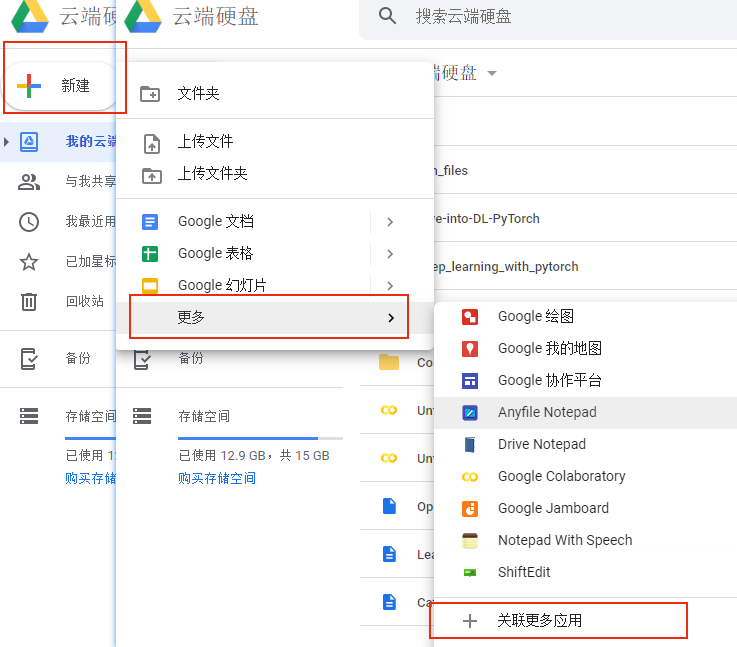Click the "已使用 12.9 GB，共 15 GB" text
737x647 pixels.
pyautogui.click(x=254, y=455)
